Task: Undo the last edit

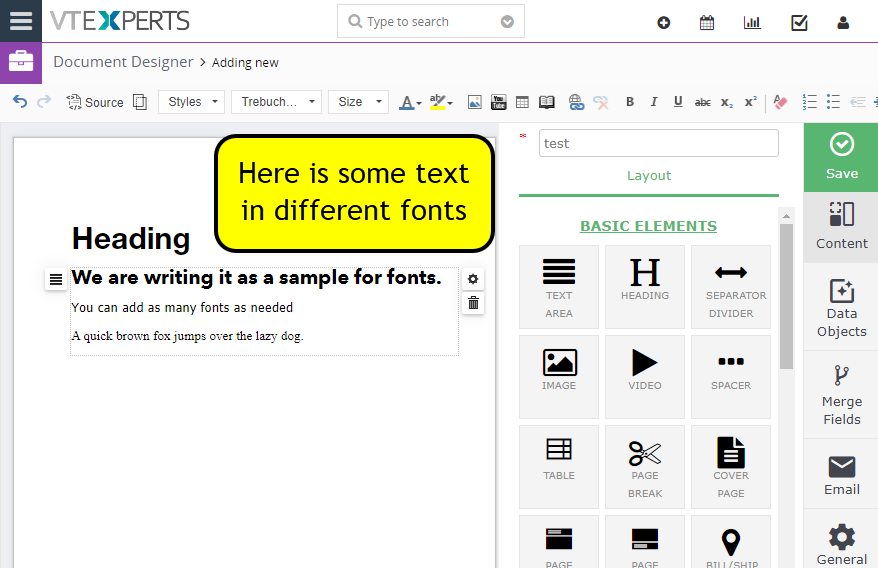Action: [20, 102]
